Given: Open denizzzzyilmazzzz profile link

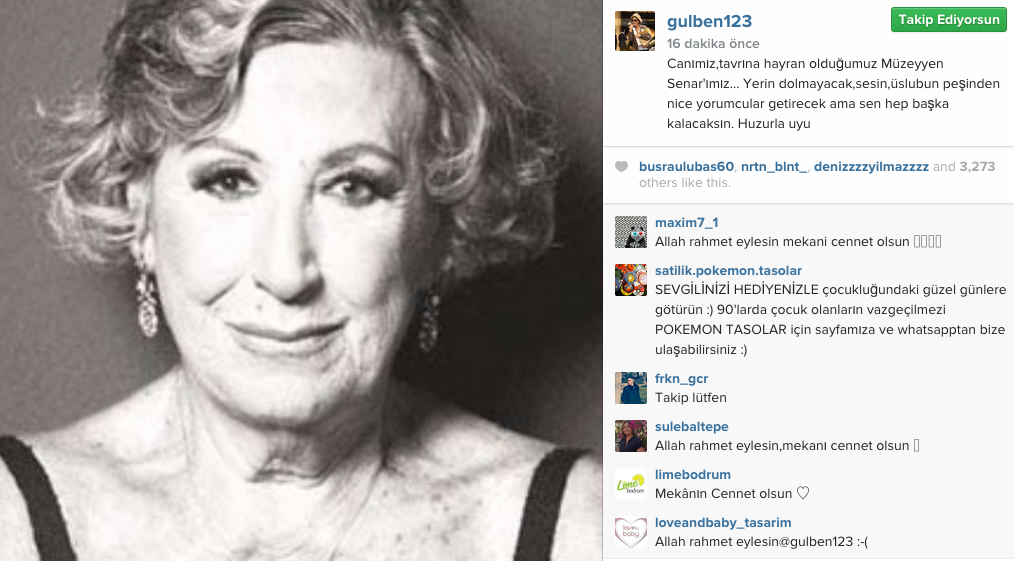Looking at the screenshot, I should pos(871,167).
